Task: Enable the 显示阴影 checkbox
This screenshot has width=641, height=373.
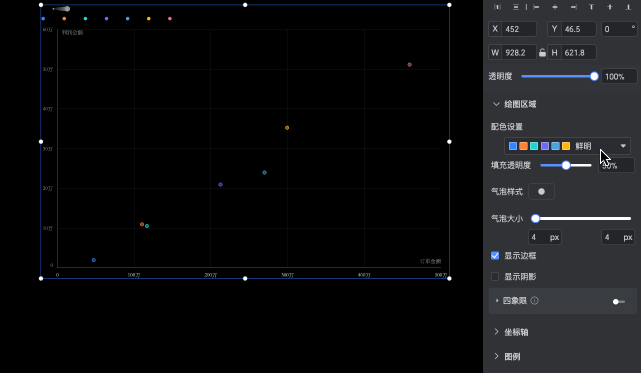Action: (x=495, y=277)
